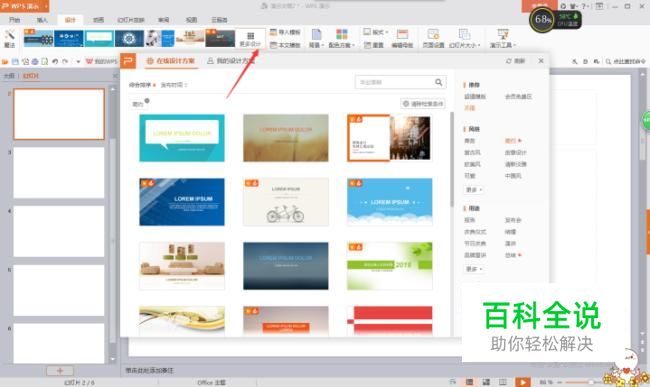This screenshot has height=387, width=650.
Task: Select the 培训 usage filter
Action: pos(510,232)
